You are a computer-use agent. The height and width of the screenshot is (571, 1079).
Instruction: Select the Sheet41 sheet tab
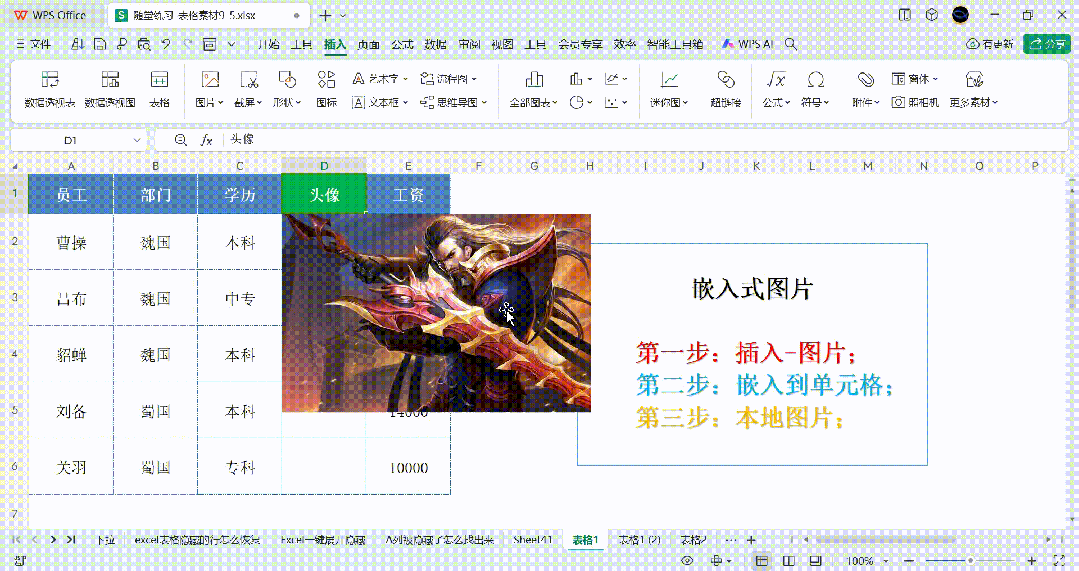point(533,540)
